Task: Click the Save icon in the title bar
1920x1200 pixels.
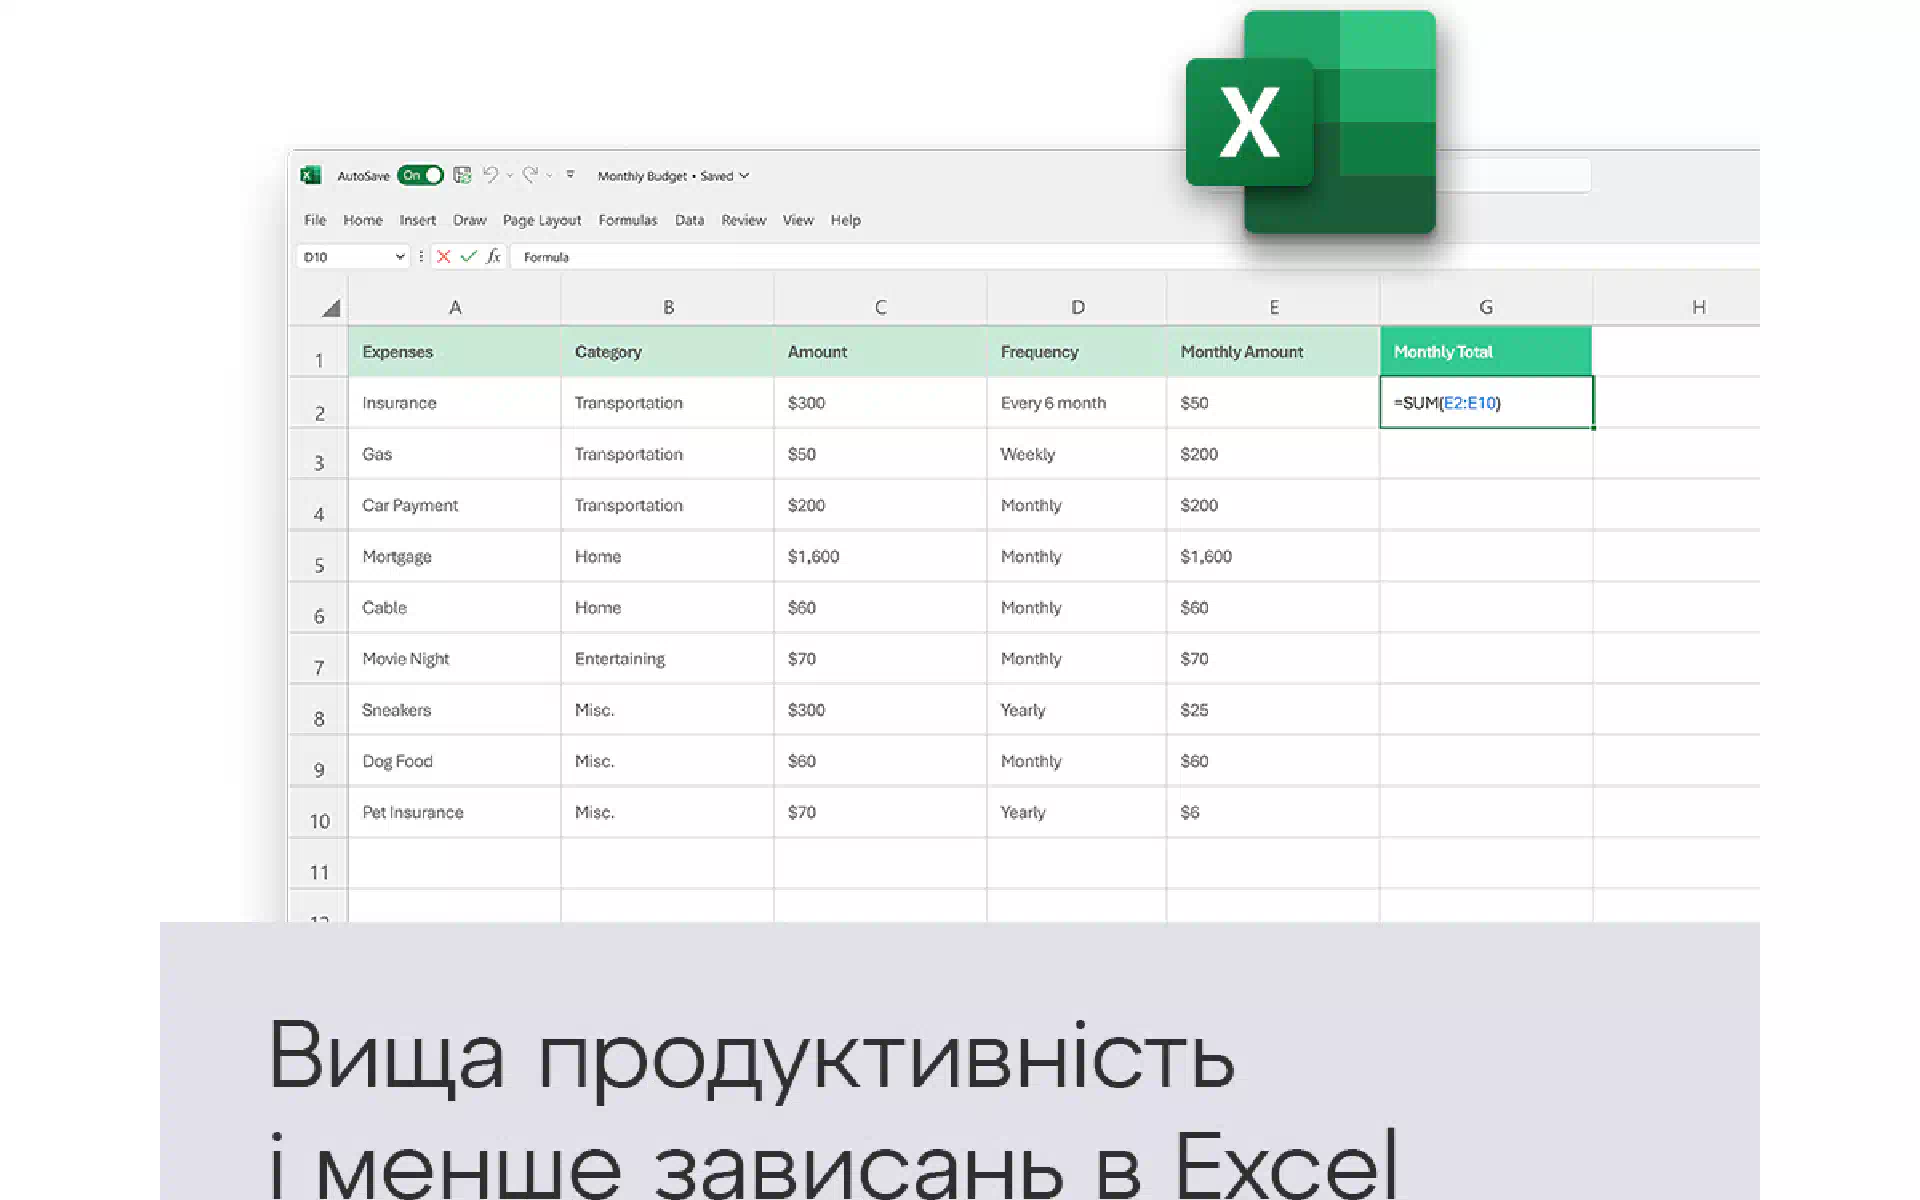Action: tap(462, 175)
